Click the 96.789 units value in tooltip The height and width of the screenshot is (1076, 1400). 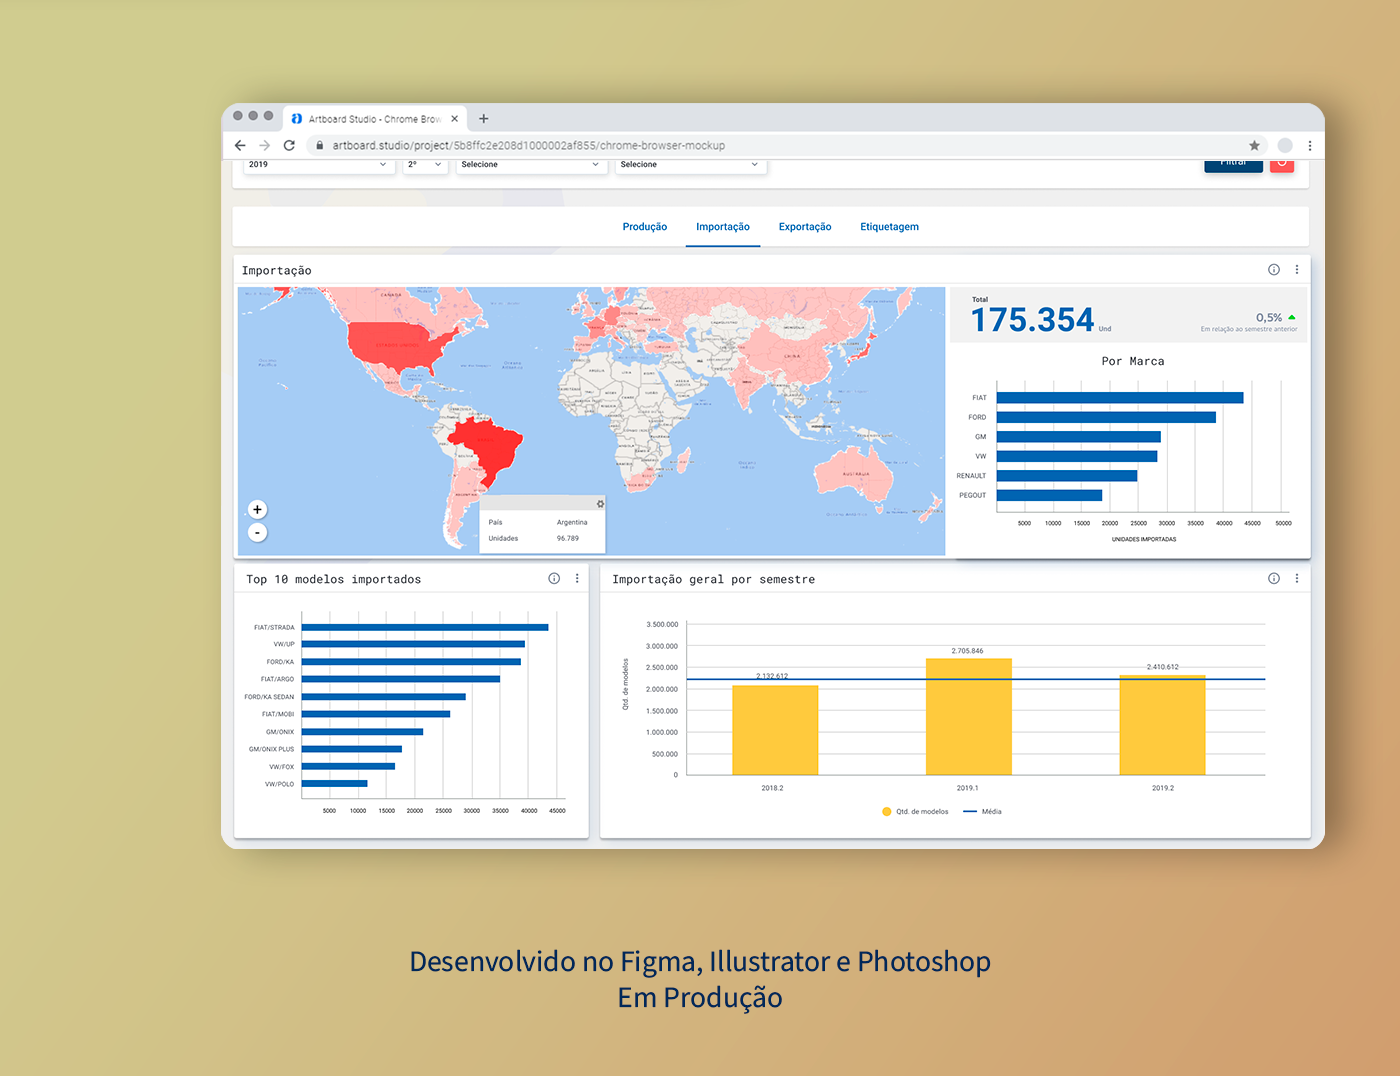[x=568, y=538]
